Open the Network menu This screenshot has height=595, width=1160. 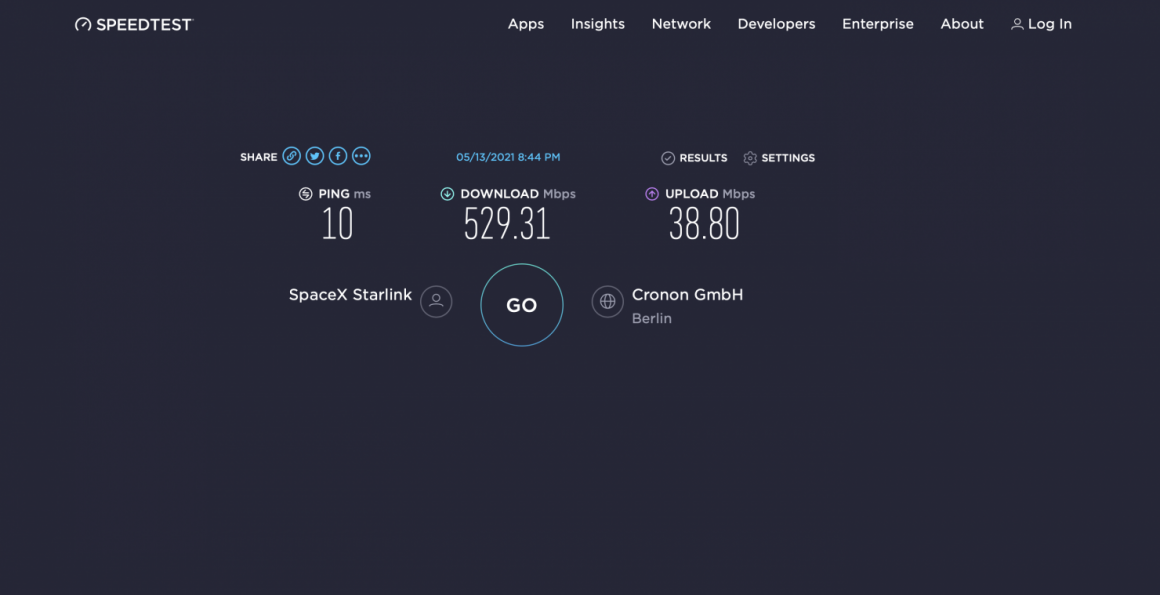coord(681,24)
